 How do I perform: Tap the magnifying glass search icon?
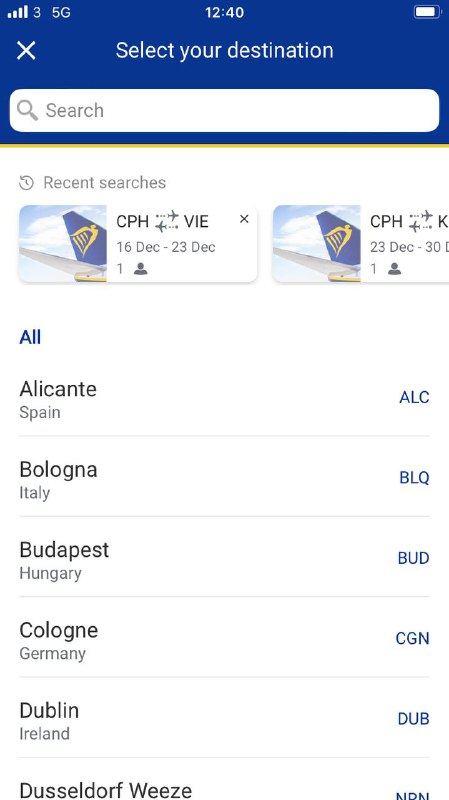tap(27, 110)
